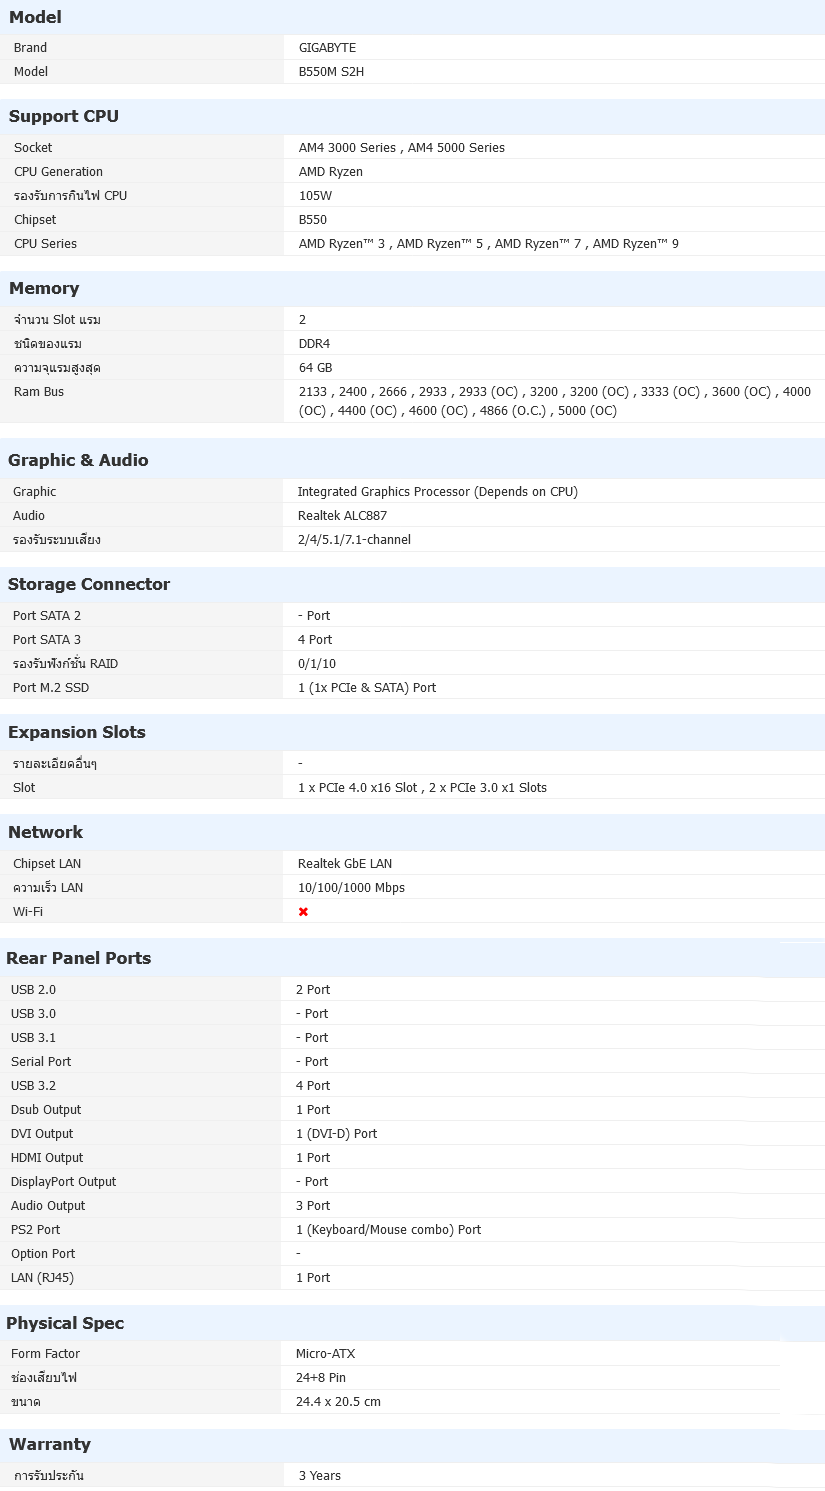Click the Ram Bus speed list starting '2133'
This screenshot has width=825, height=1491.
pyautogui.click(x=555, y=401)
